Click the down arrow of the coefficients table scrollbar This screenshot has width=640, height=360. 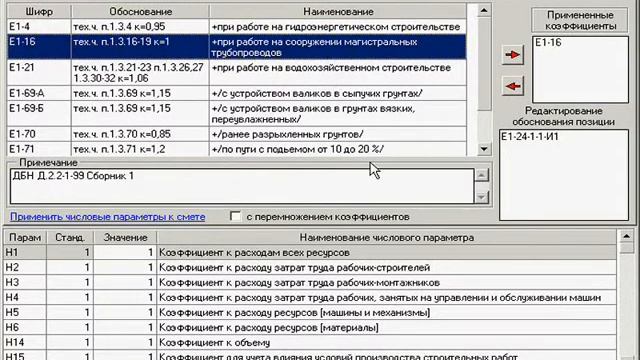pyautogui.click(x=484, y=149)
